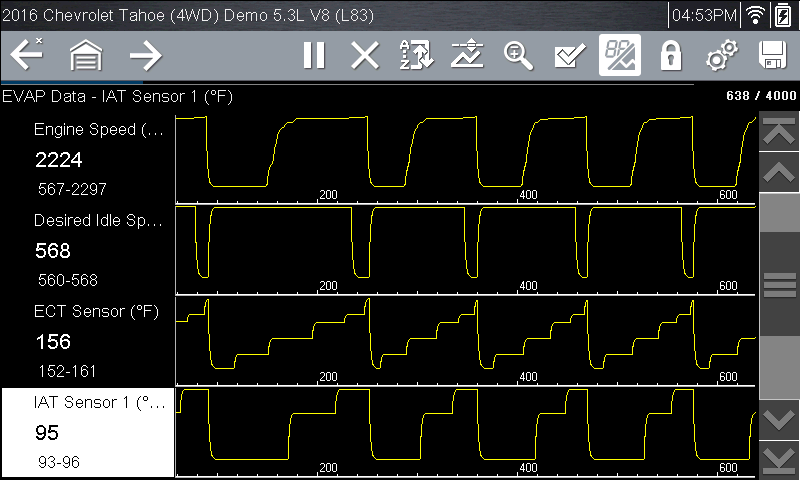Open the gear settings menu
Screen dimensions: 800x480
tap(721, 56)
